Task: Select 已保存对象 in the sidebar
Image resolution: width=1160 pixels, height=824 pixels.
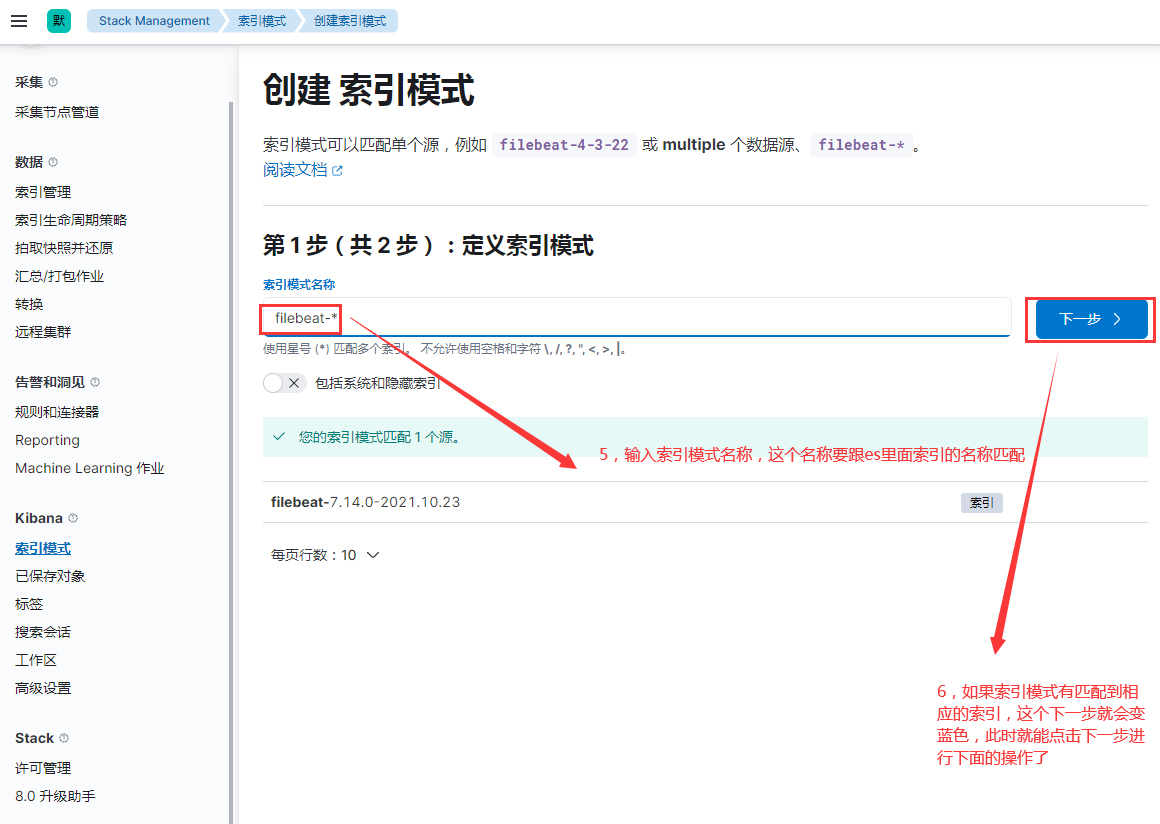Action: click(x=49, y=576)
